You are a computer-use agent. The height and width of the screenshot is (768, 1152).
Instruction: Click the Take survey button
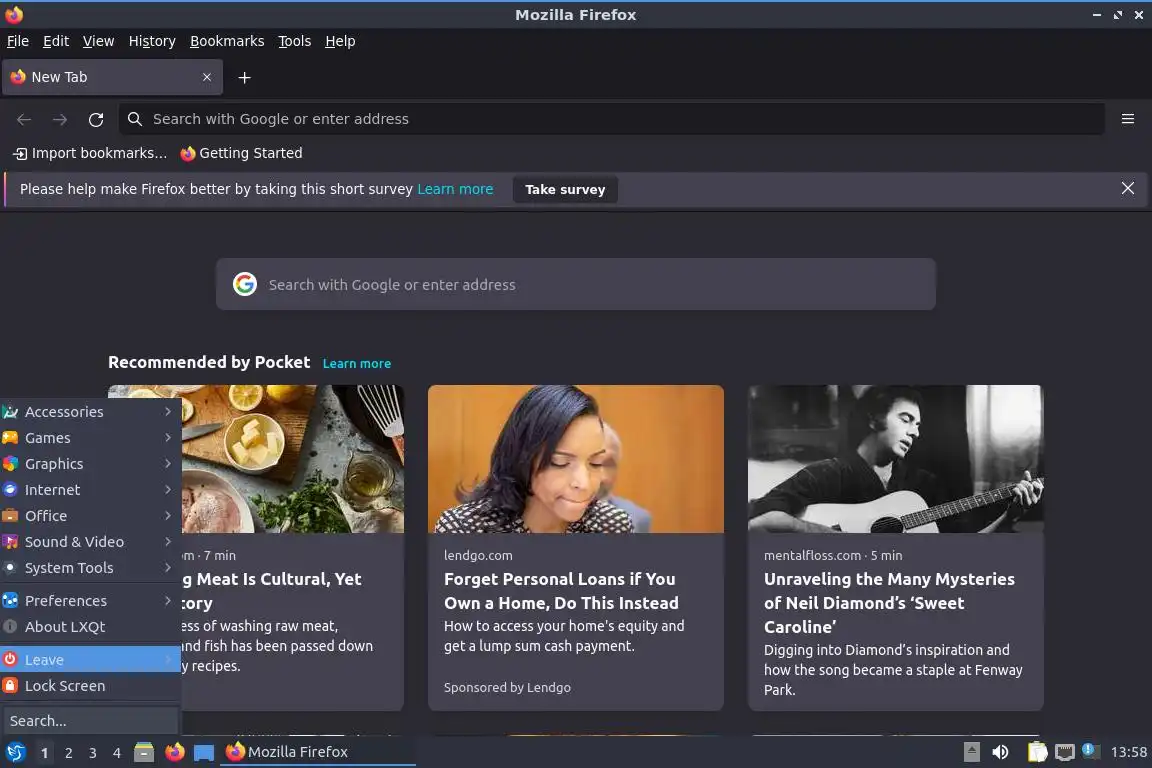(x=565, y=189)
